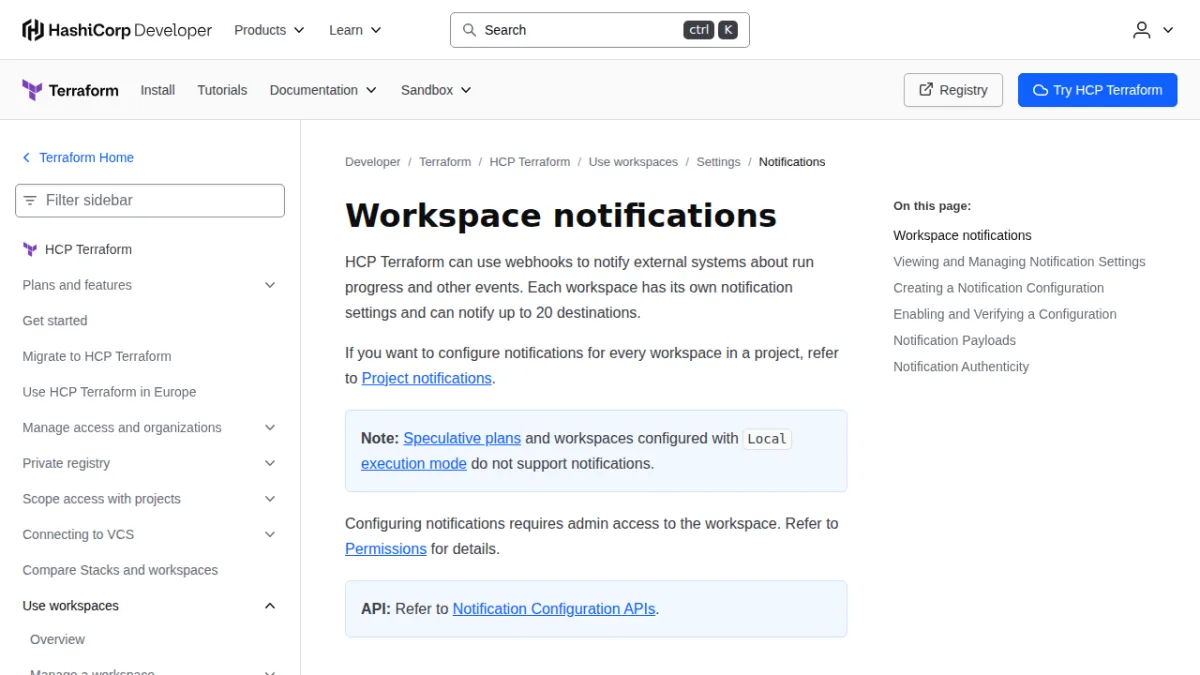Go to Developer breadcrumb
1200x675 pixels.
point(373,162)
